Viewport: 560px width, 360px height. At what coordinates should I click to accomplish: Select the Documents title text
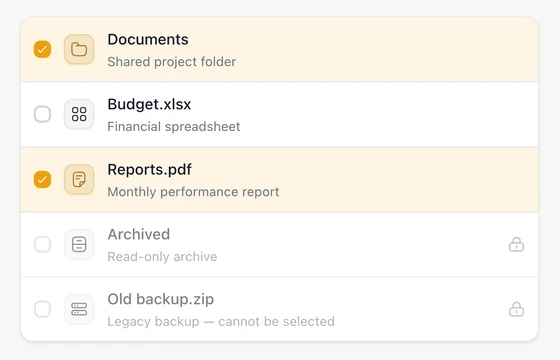pyautogui.click(x=148, y=39)
